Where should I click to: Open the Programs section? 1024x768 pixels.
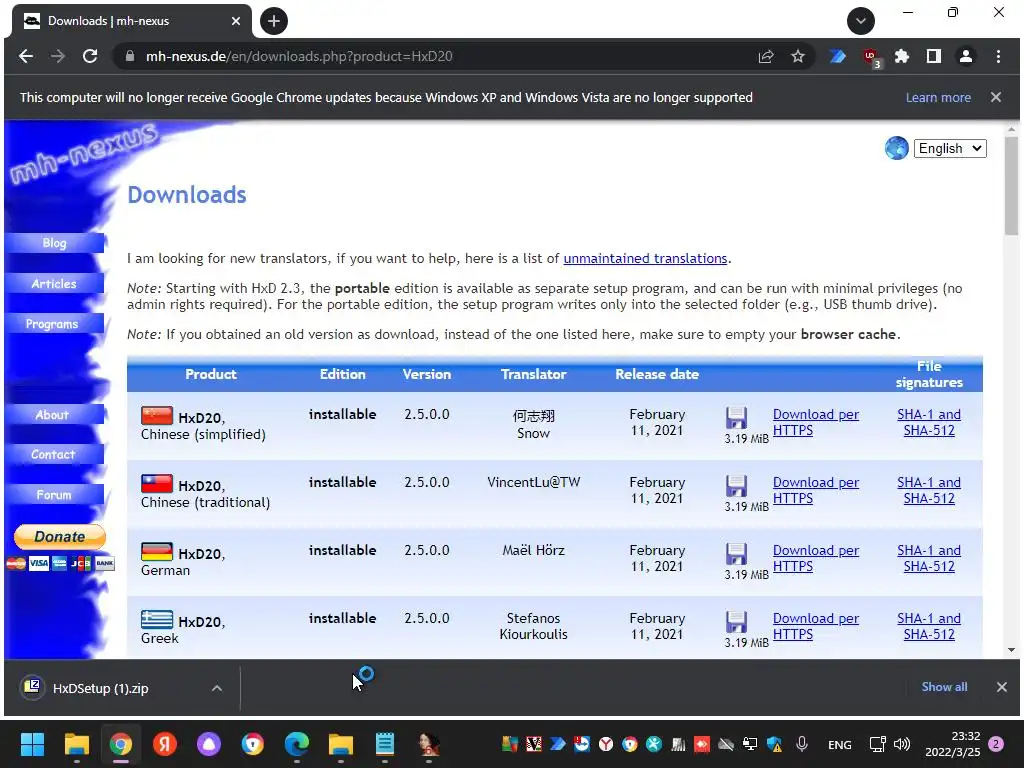(54, 323)
